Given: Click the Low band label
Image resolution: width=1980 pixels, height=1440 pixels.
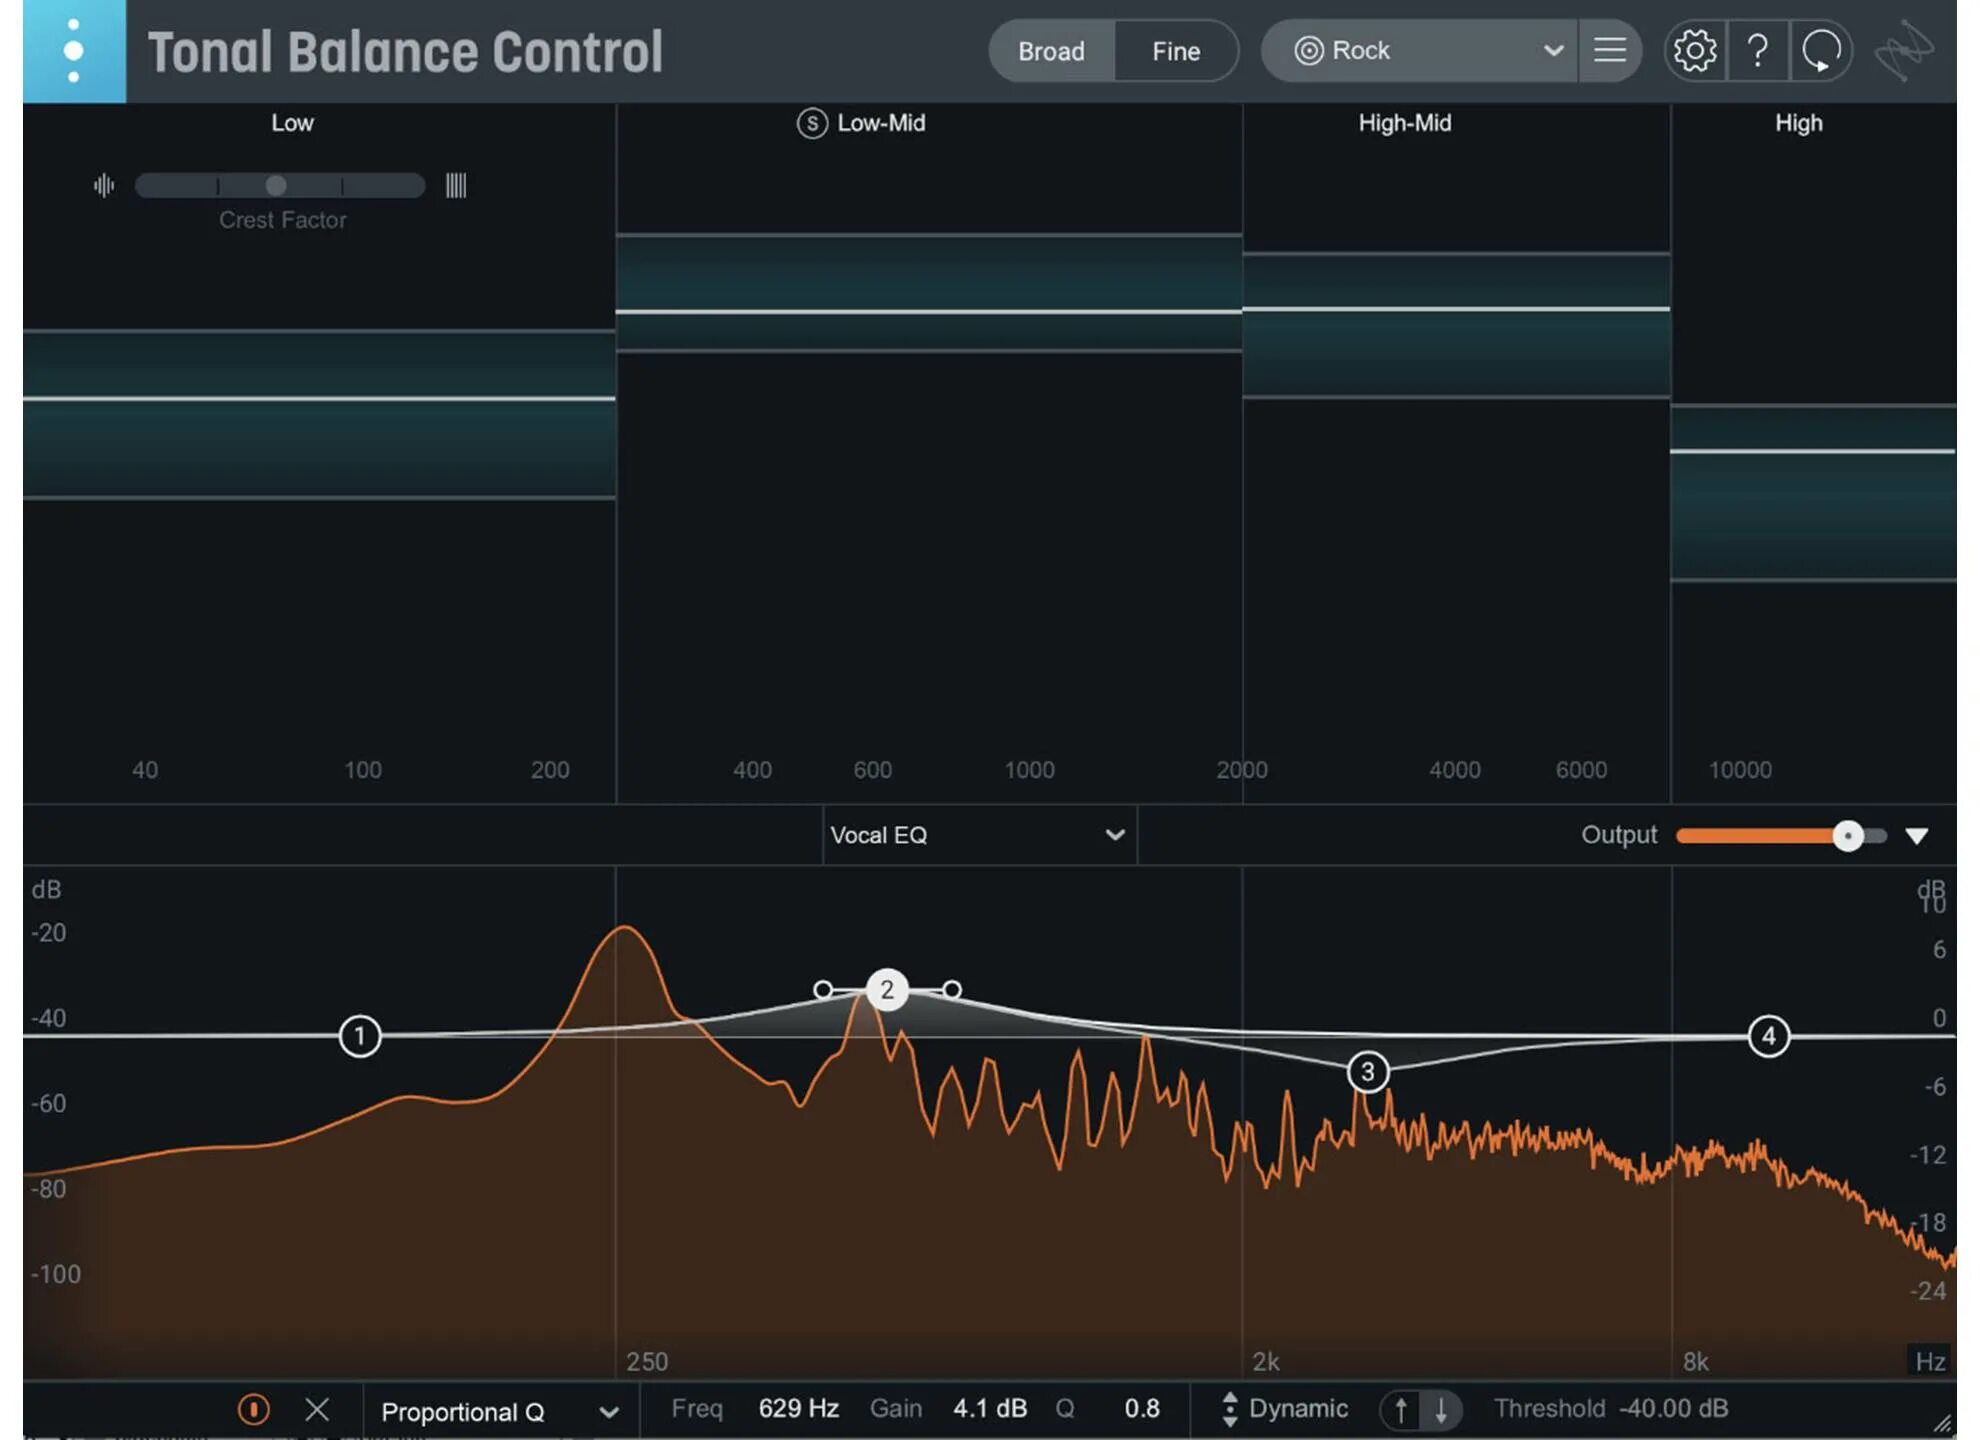Looking at the screenshot, I should tap(292, 123).
